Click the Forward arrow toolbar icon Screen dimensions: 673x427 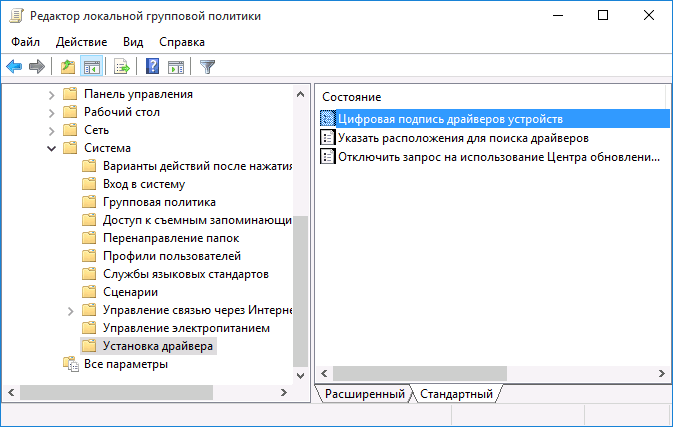(x=37, y=67)
